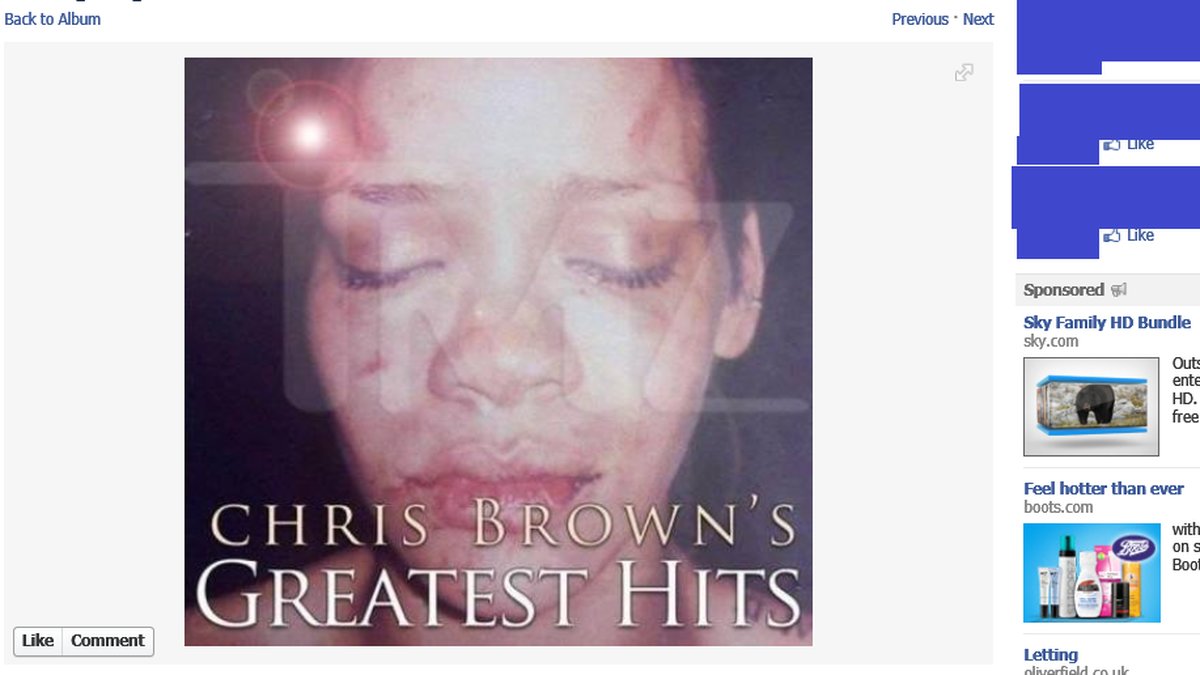The image size is (1200, 675).
Task: Like the photo using the Like button
Action: [x=38, y=641]
